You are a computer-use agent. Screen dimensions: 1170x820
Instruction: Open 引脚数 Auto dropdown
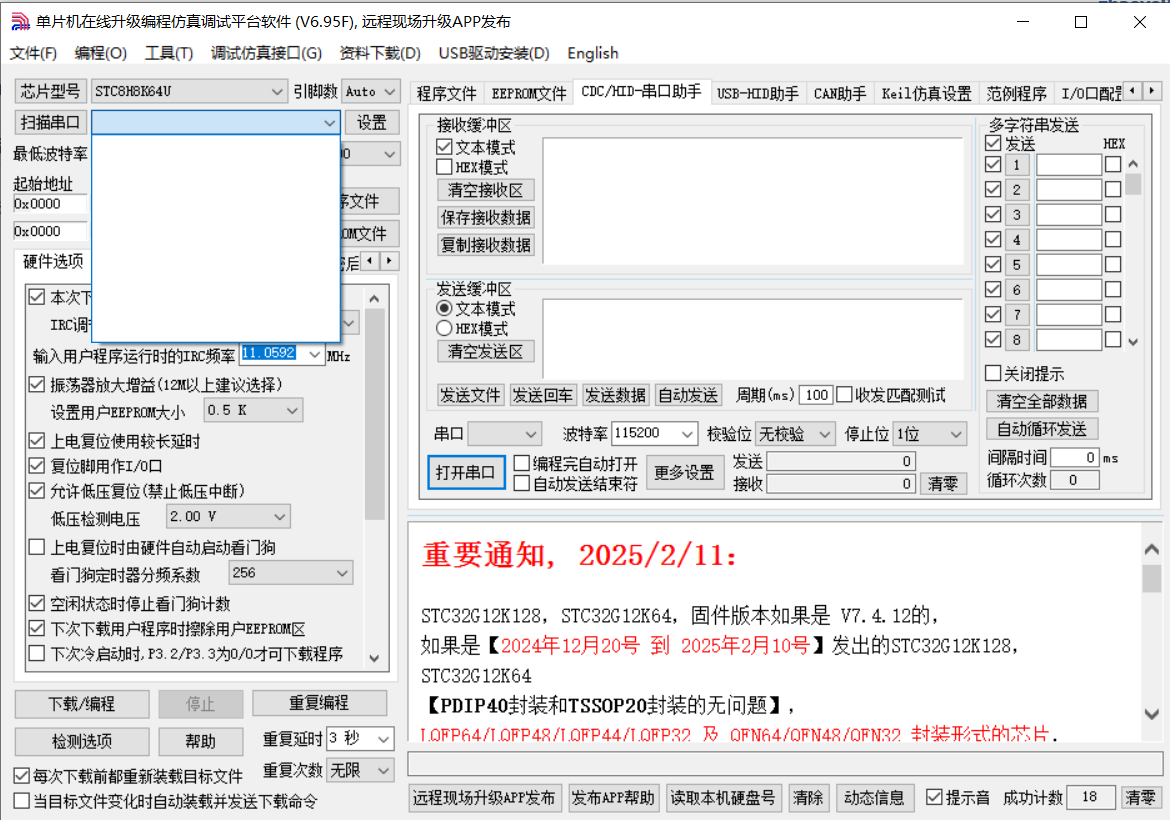(x=371, y=92)
